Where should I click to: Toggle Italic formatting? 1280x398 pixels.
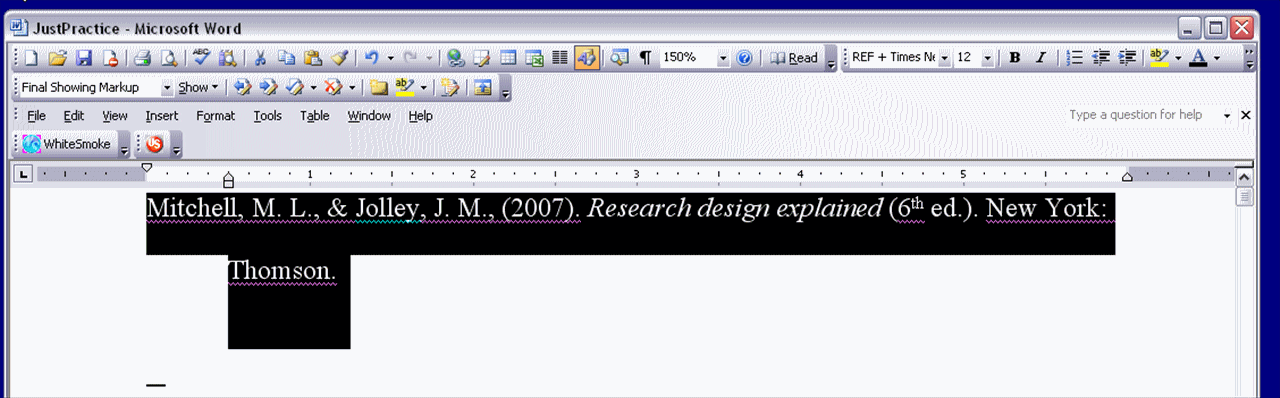(x=1041, y=58)
